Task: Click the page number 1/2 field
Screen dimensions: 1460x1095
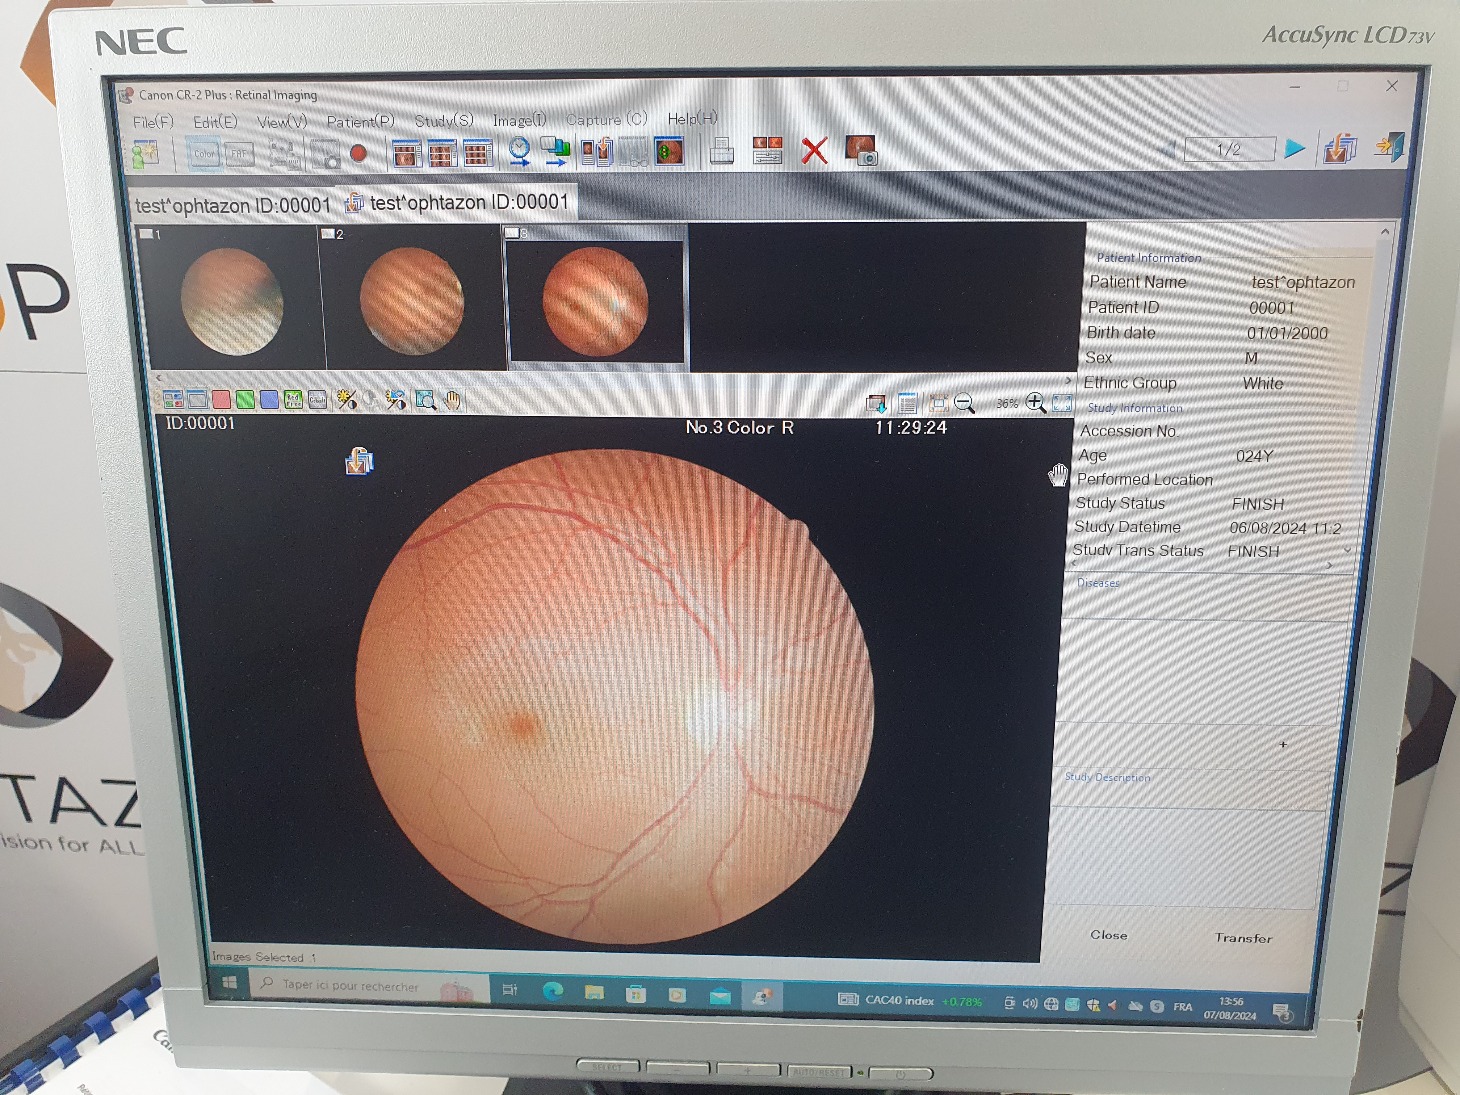Action: [1229, 149]
